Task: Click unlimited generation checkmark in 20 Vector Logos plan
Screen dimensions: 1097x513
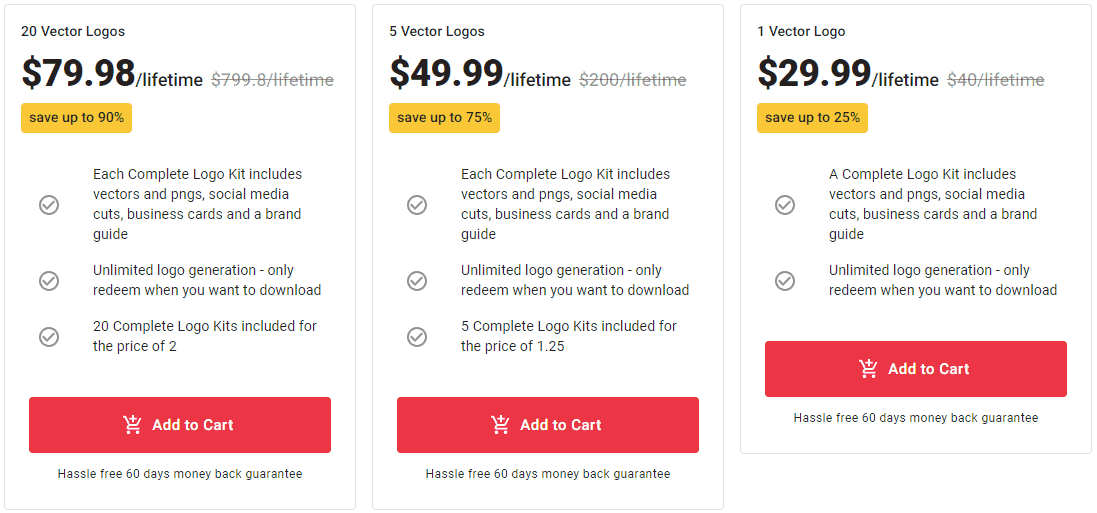Action: [x=49, y=281]
